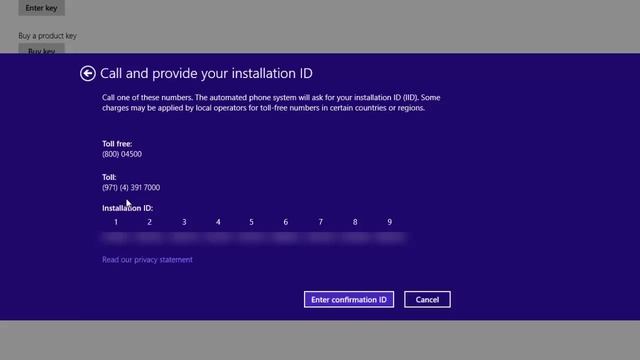Viewport: 640px width, 360px height.
Task: Click the Buy a product key text
Action: click(47, 36)
